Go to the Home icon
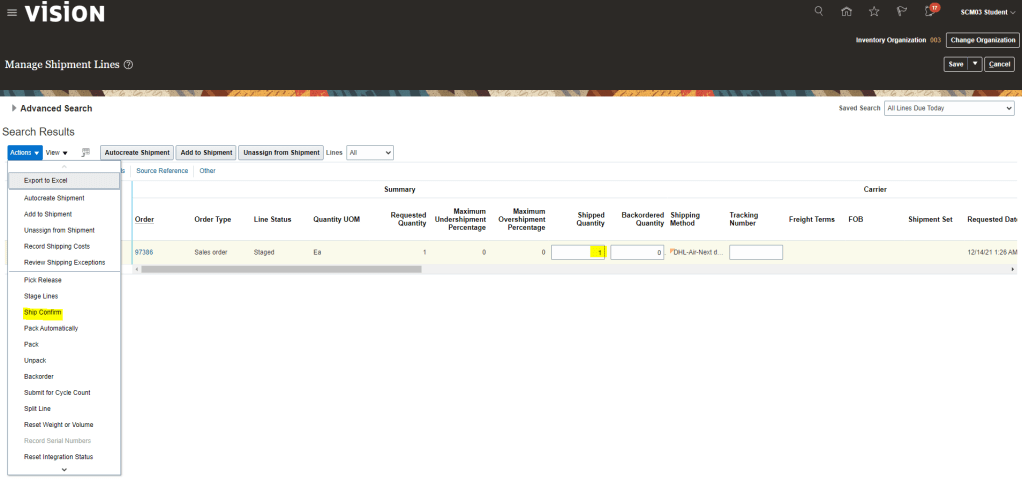 [x=847, y=12]
